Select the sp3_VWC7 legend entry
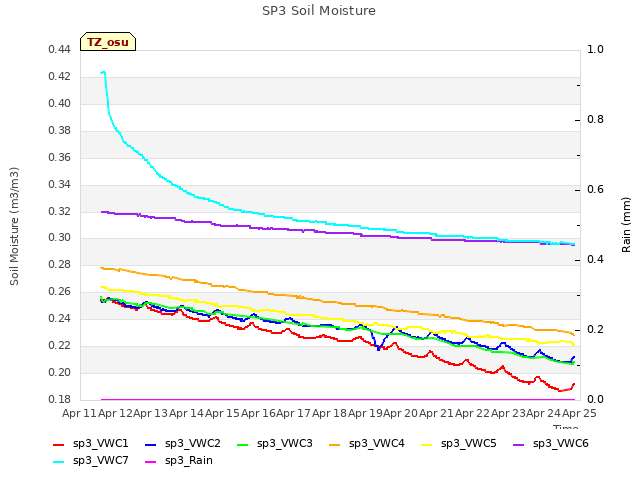This screenshot has height=480, width=640. 91,461
